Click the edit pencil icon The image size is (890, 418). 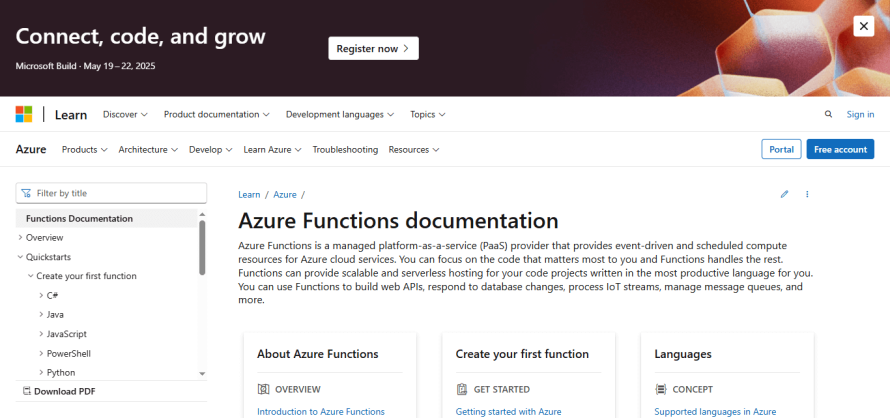[x=784, y=194]
